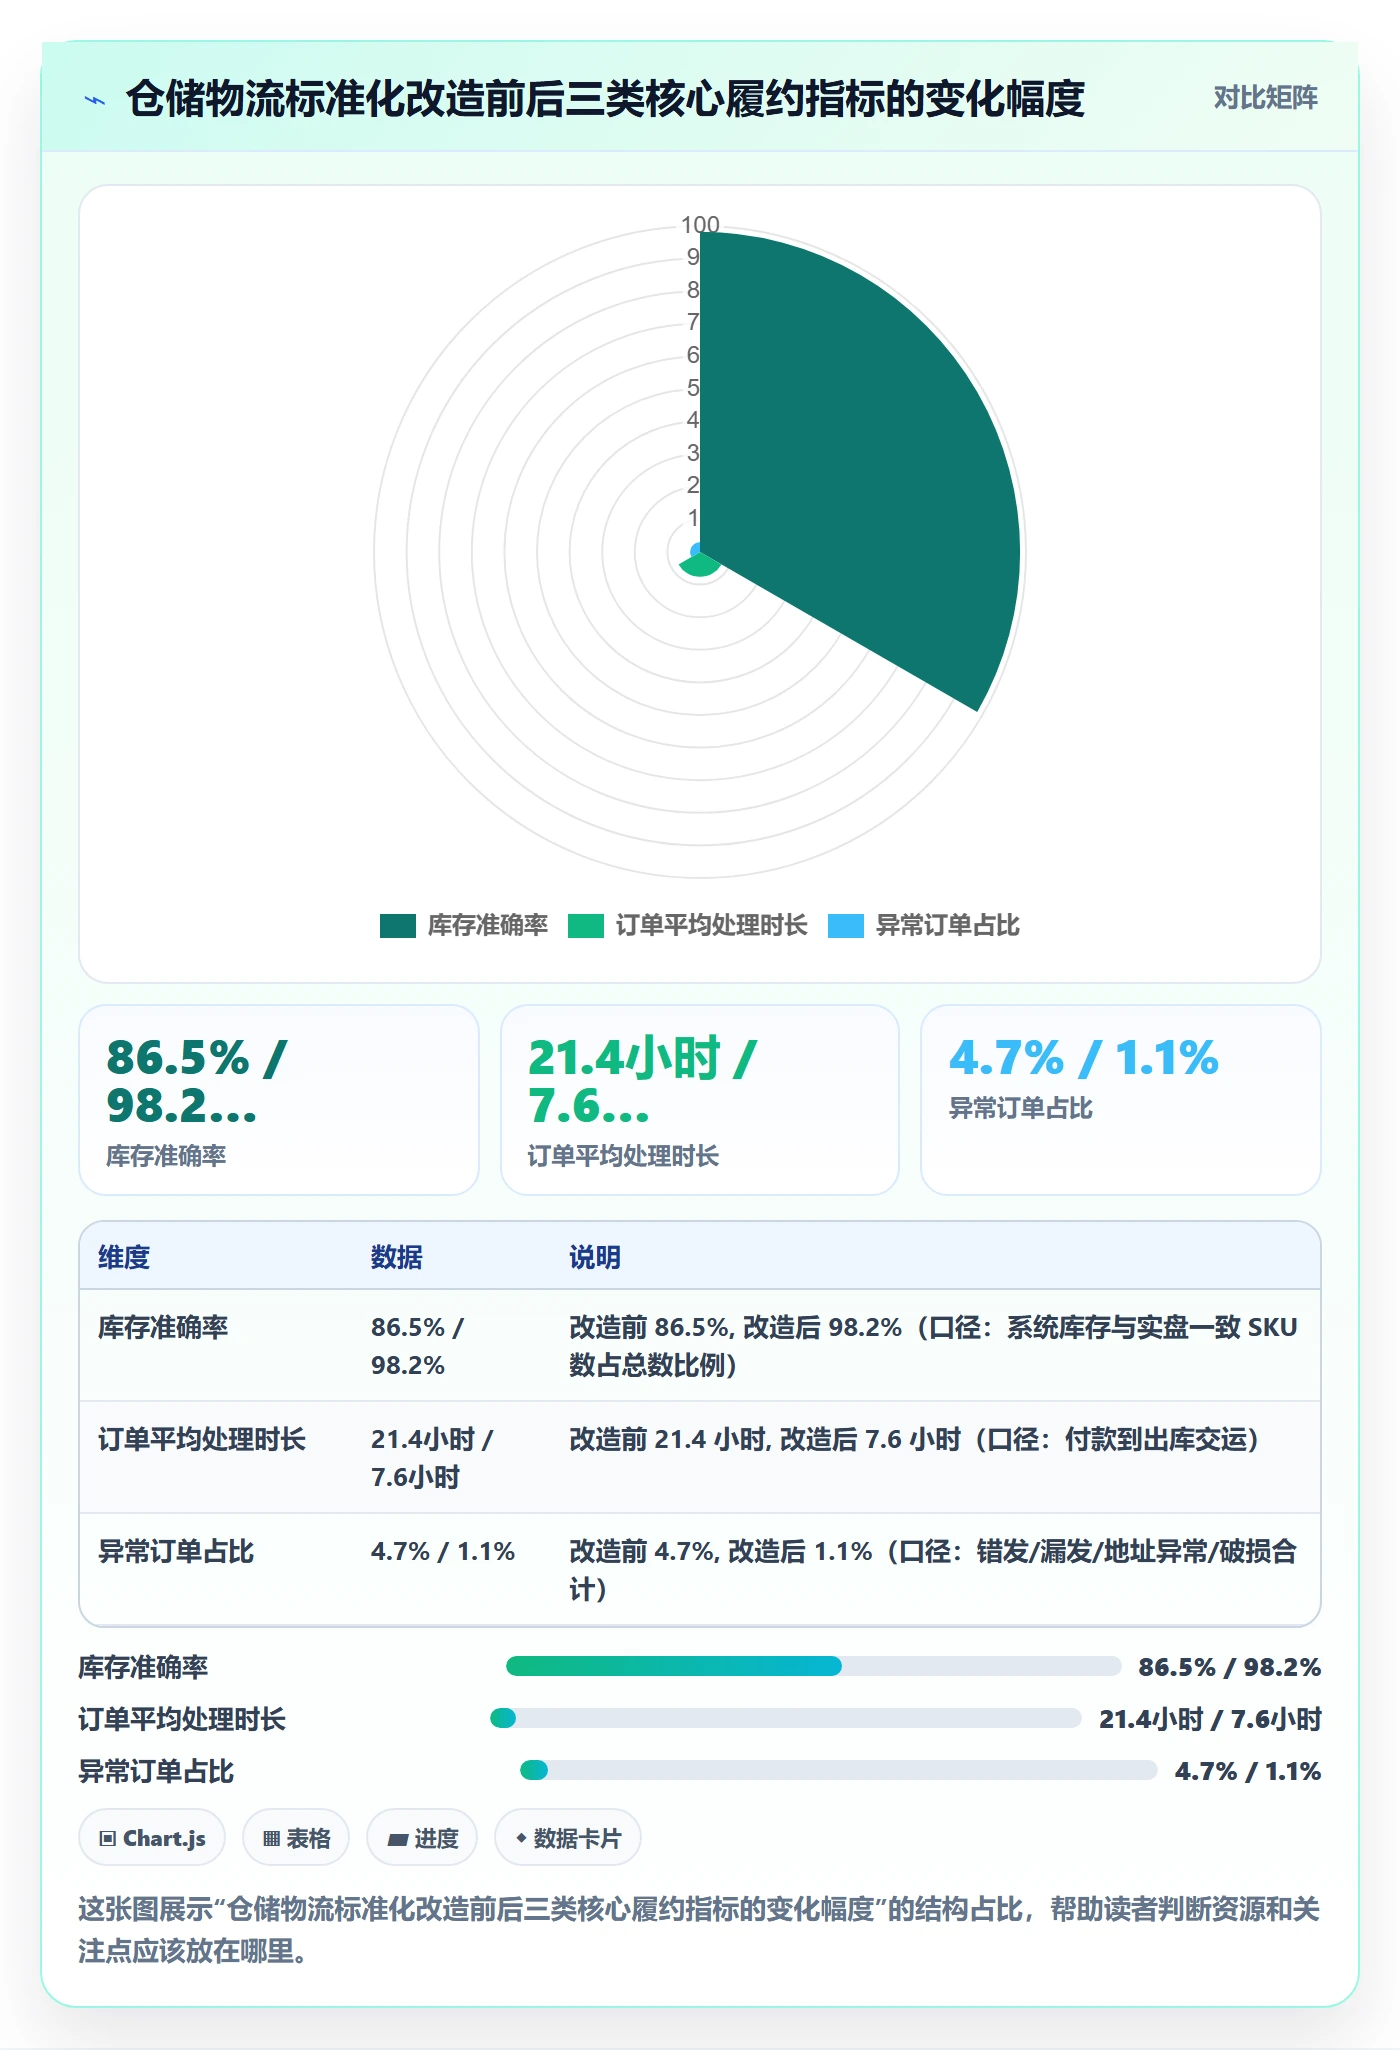This screenshot has height=2050, width=1400.
Task: Click the 100 axis label atop the chart
Action: point(700,225)
